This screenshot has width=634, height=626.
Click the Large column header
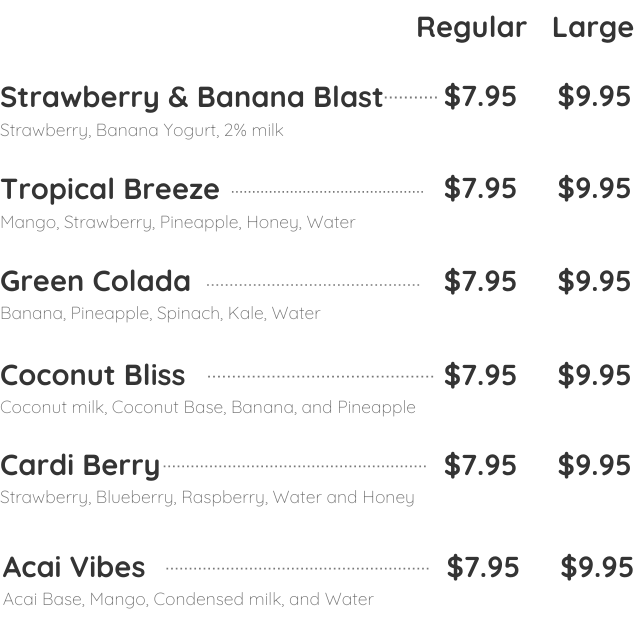pyautogui.click(x=592, y=28)
